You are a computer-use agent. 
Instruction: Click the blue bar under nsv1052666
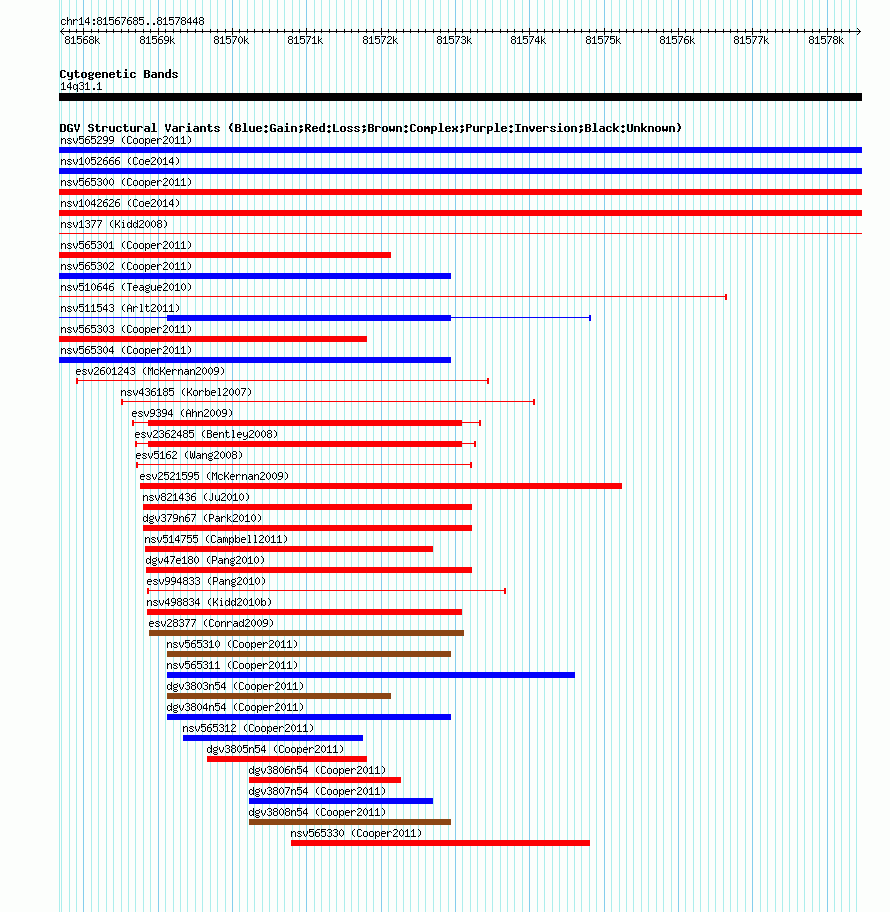point(460,171)
